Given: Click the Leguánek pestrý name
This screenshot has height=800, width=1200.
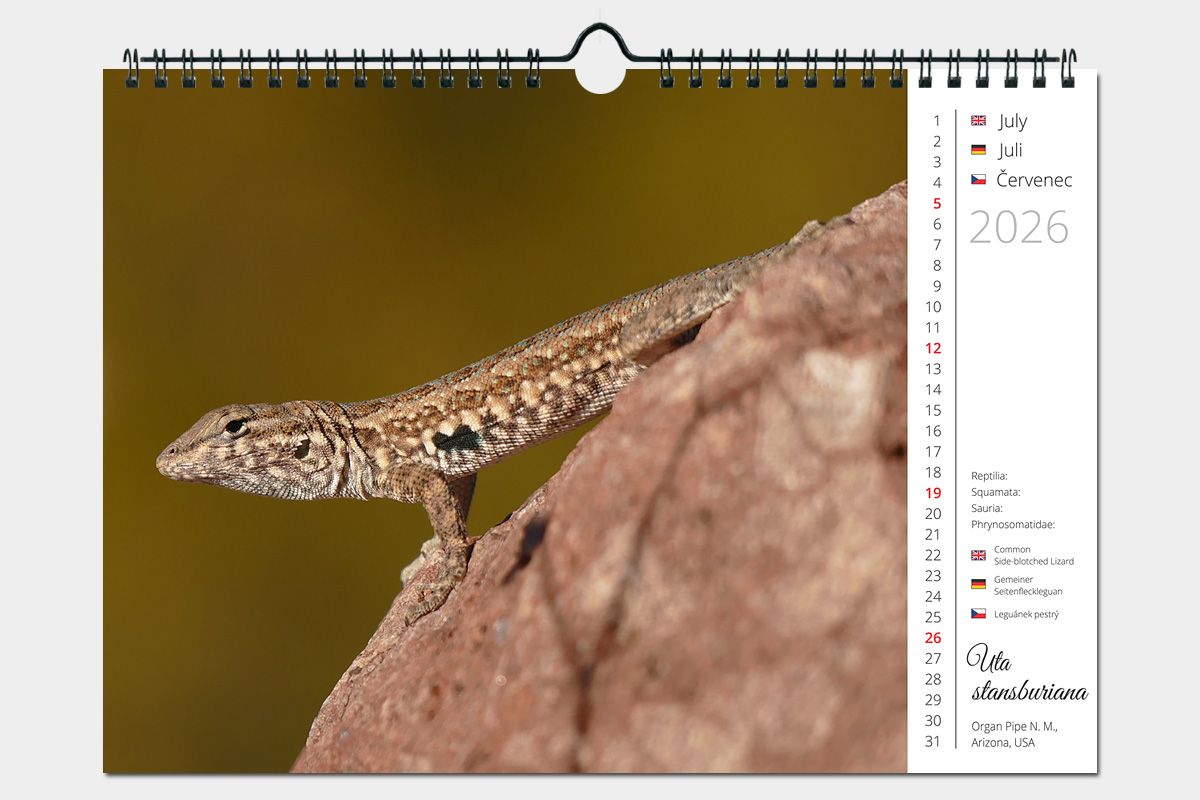Looking at the screenshot, I should (1026, 614).
